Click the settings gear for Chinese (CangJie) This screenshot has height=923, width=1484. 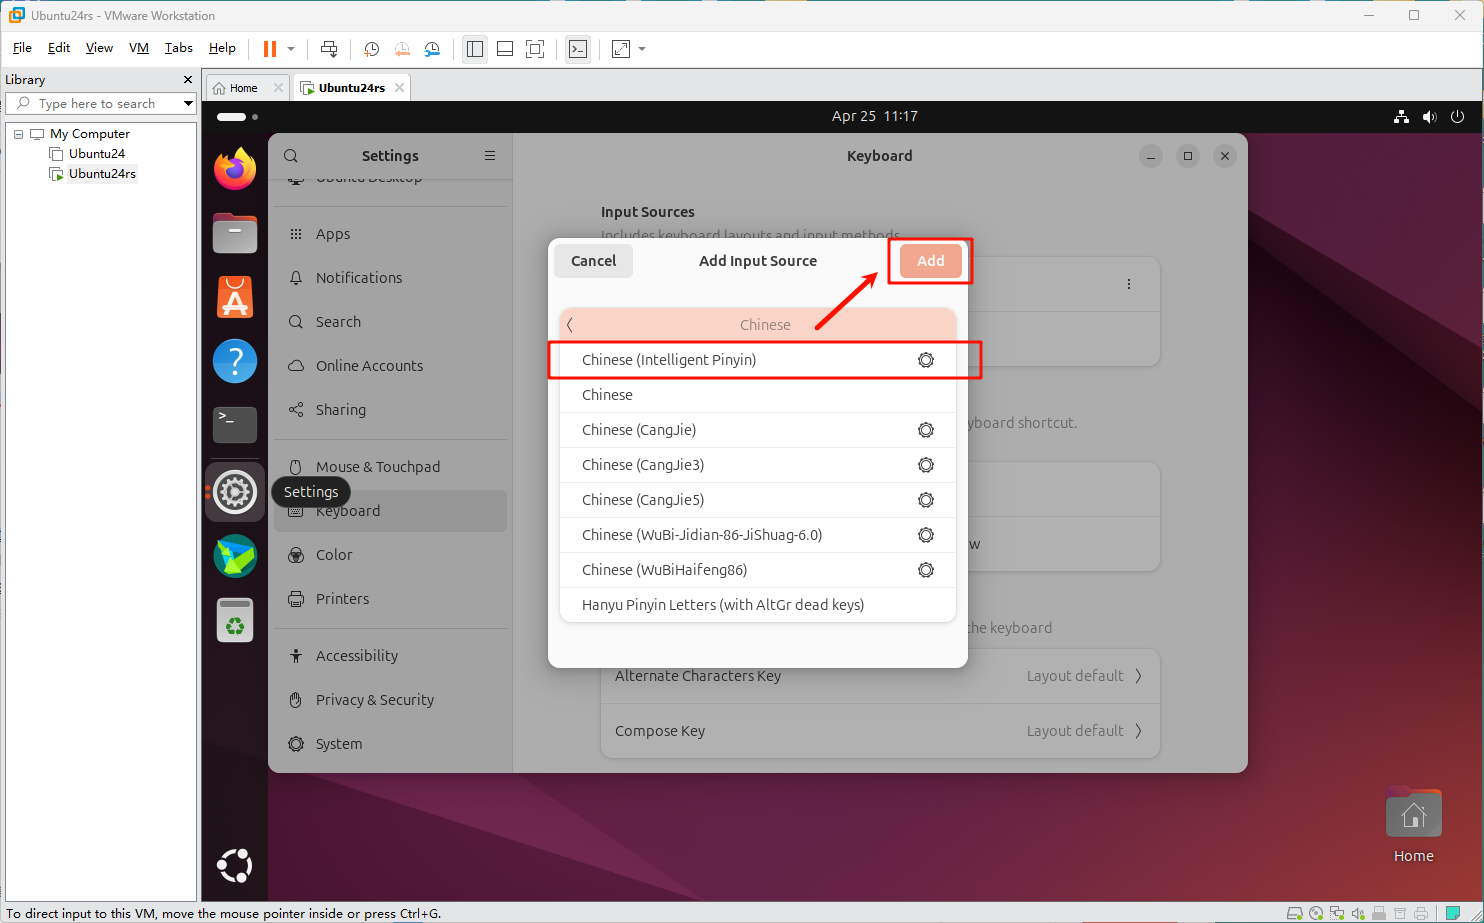[926, 430]
